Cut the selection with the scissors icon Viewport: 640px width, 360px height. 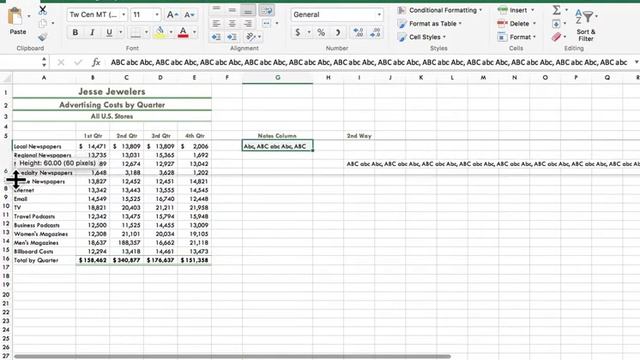42,10
